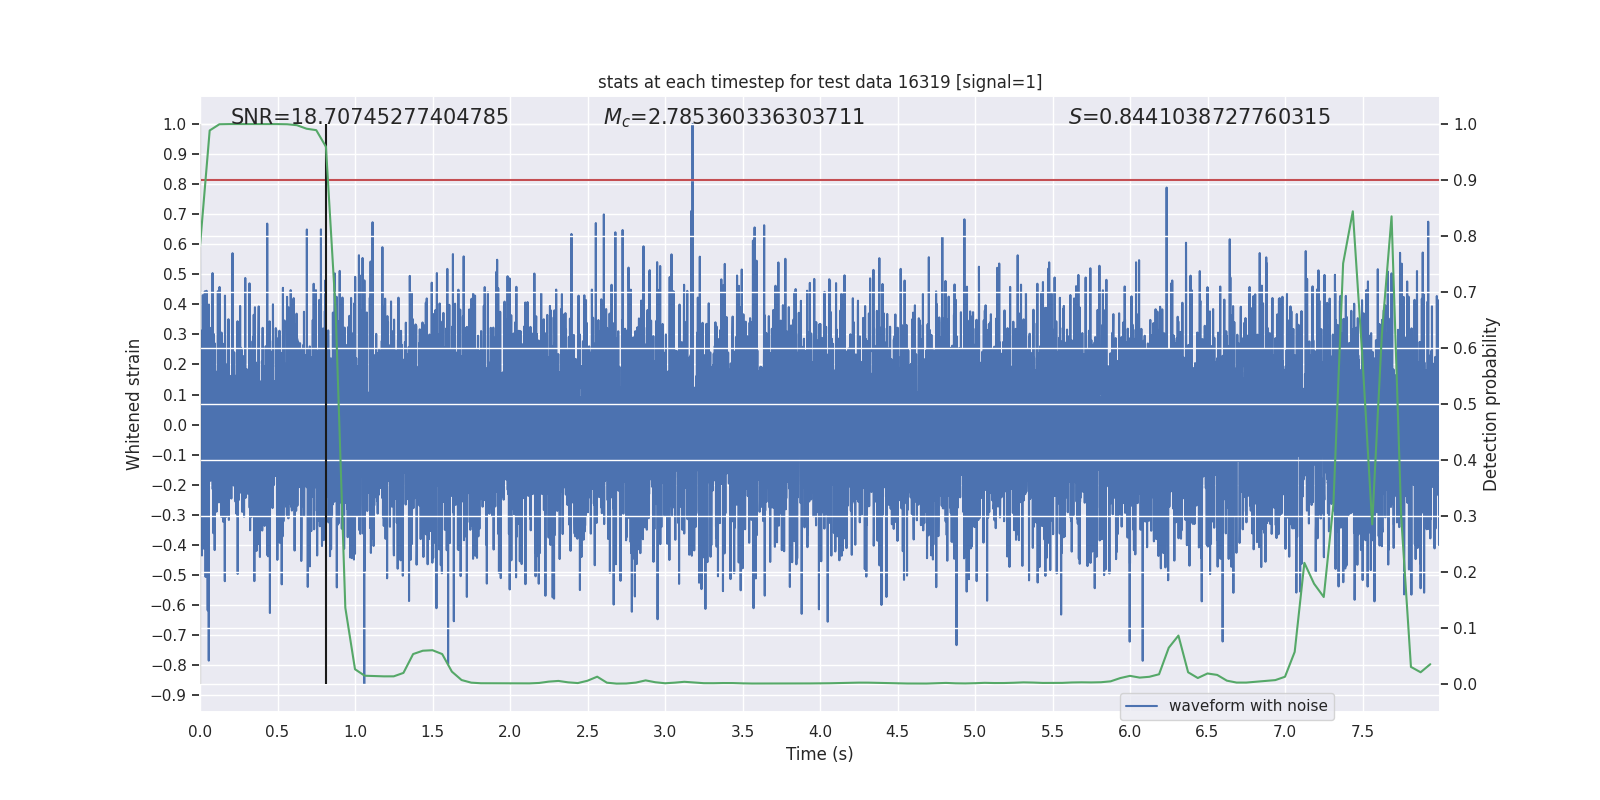Pick the Time axis tick label 5.5
This screenshot has height=800, width=1600.
point(1053,731)
